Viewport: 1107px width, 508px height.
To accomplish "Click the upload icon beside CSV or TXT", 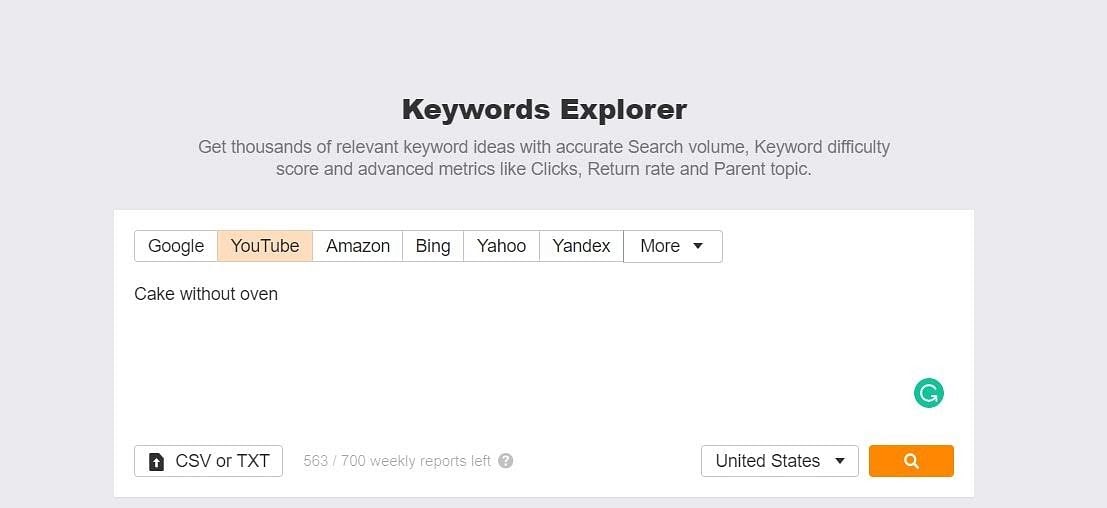I will point(156,461).
